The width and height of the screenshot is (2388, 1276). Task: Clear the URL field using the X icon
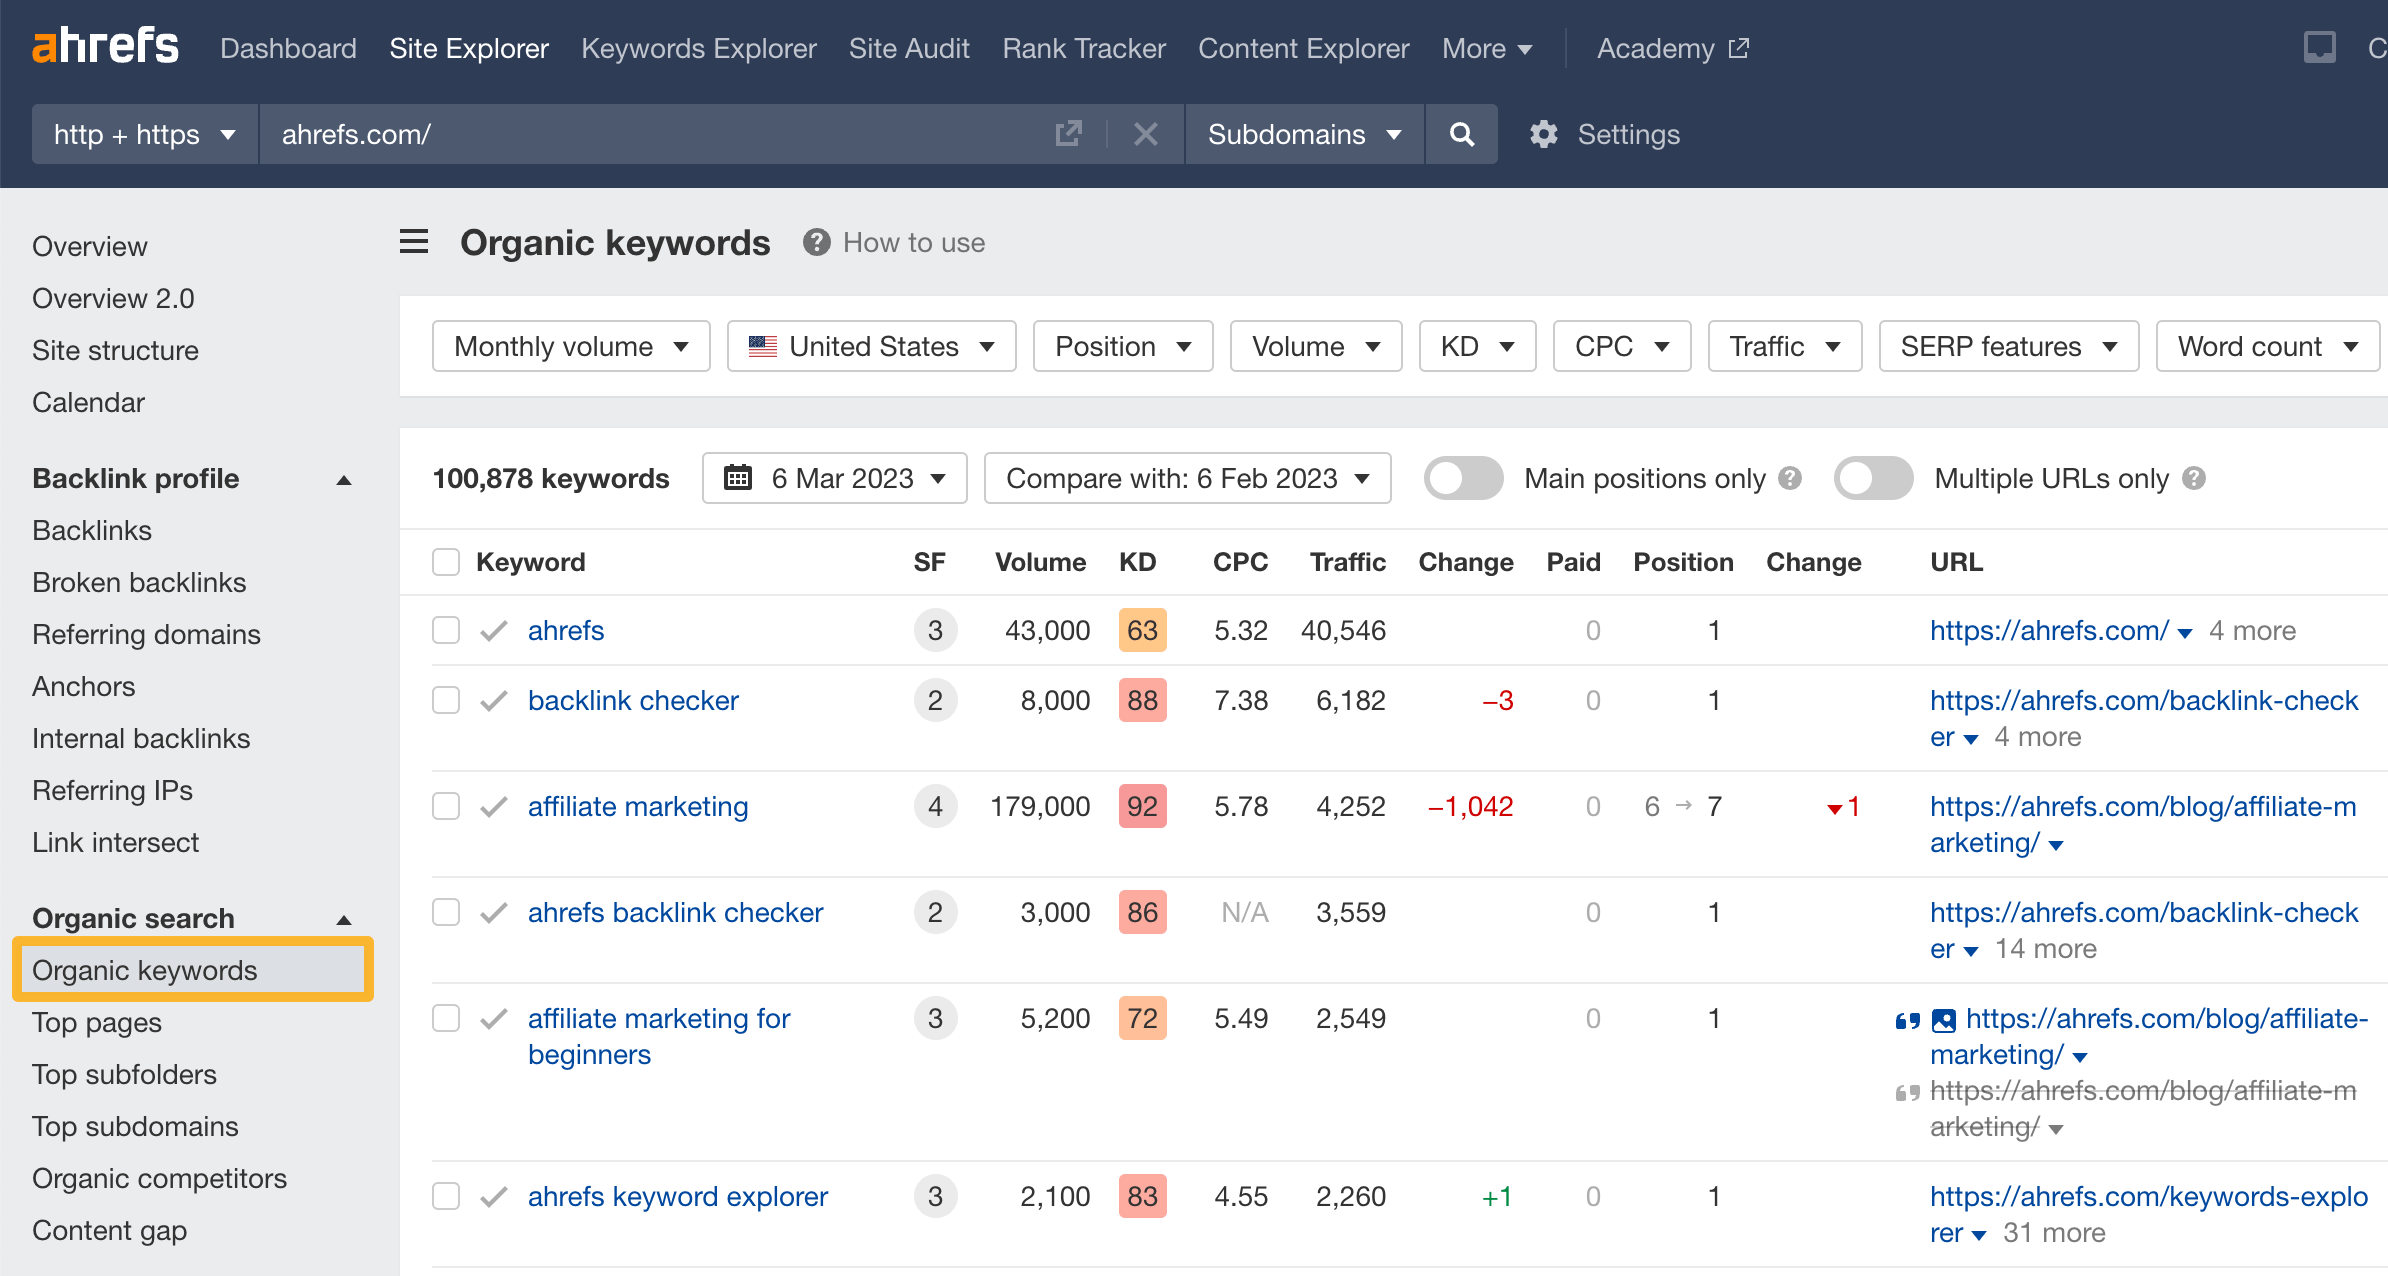point(1146,134)
